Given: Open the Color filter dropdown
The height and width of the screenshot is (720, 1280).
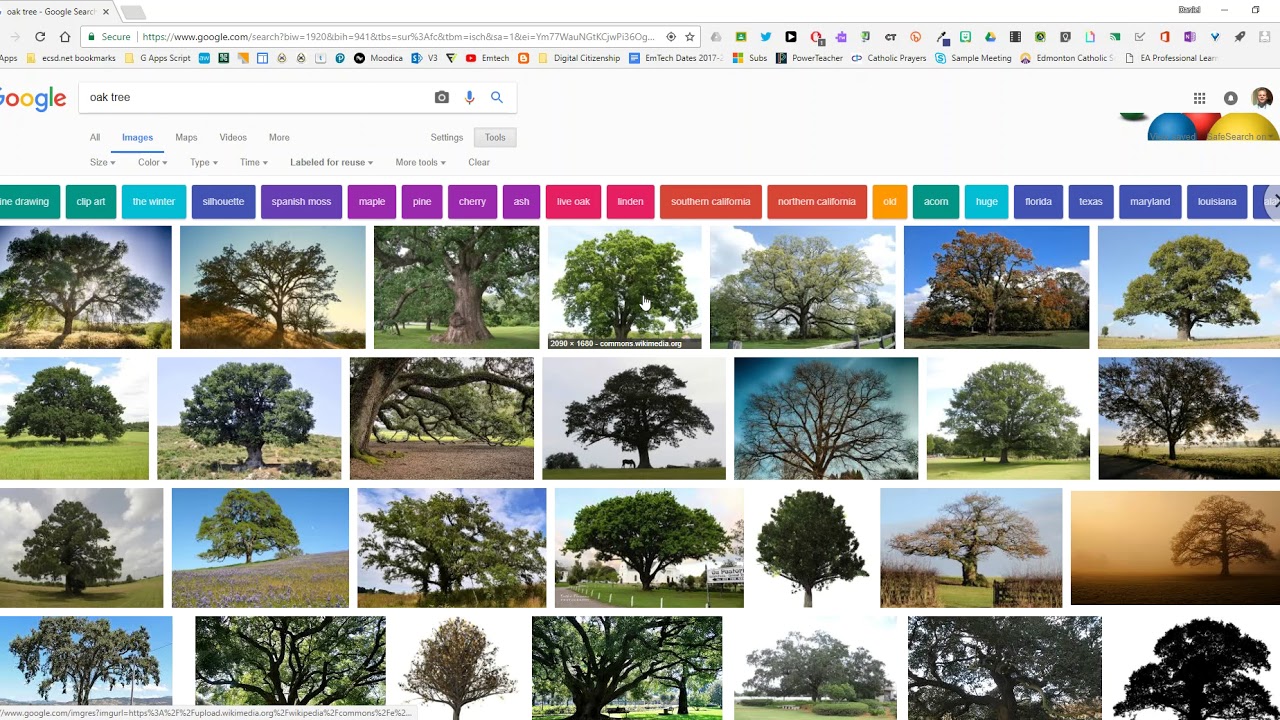Looking at the screenshot, I should click(x=152, y=162).
